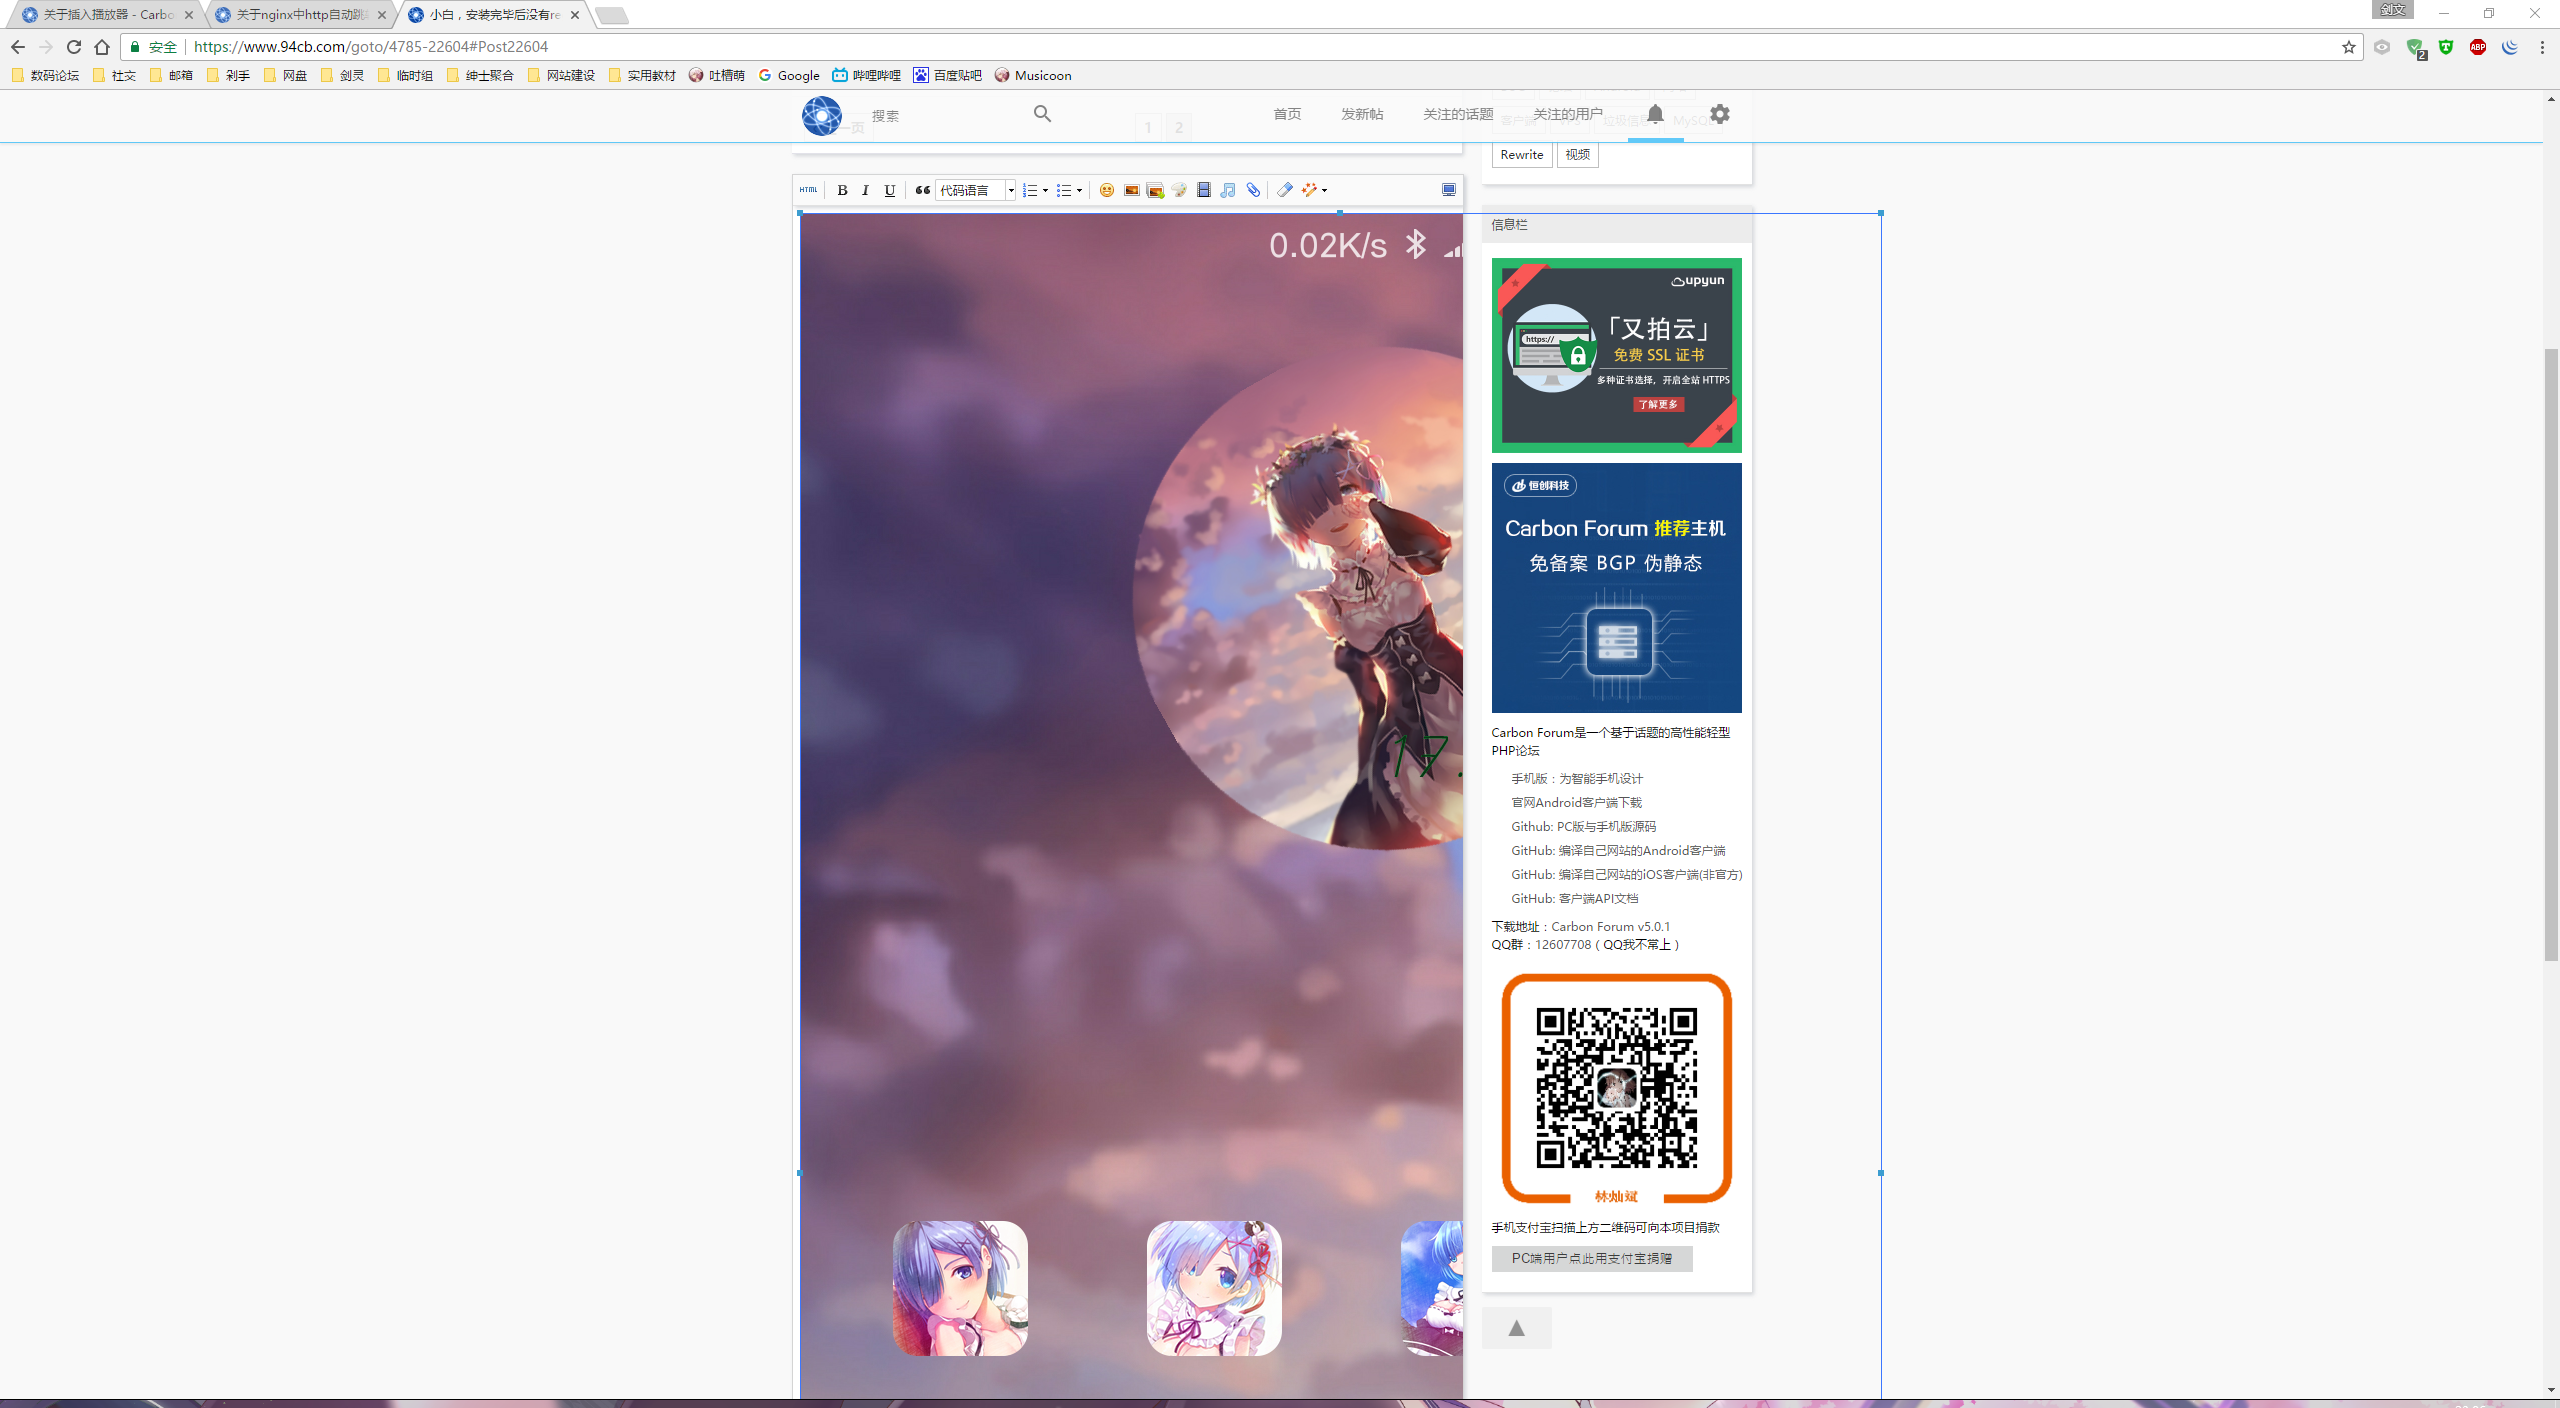2560x1408 pixels.
Task: Insert a single image
Action: [1131, 190]
